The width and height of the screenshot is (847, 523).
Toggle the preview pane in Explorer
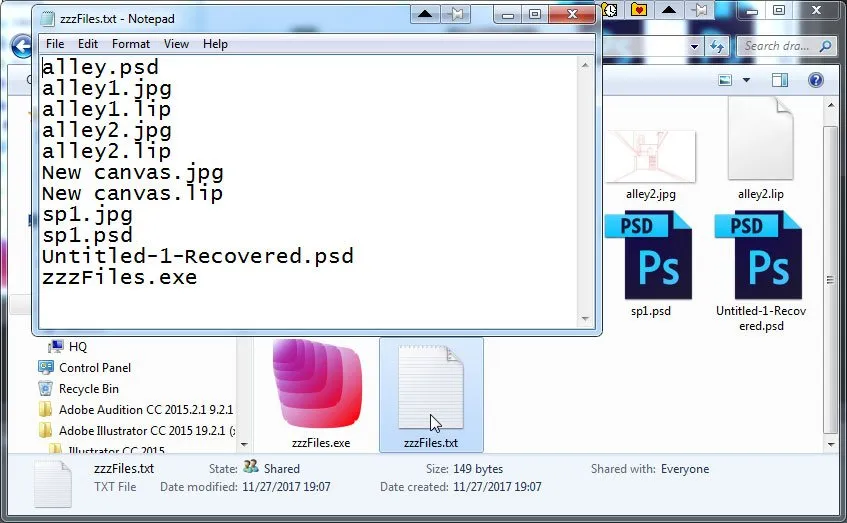point(779,81)
